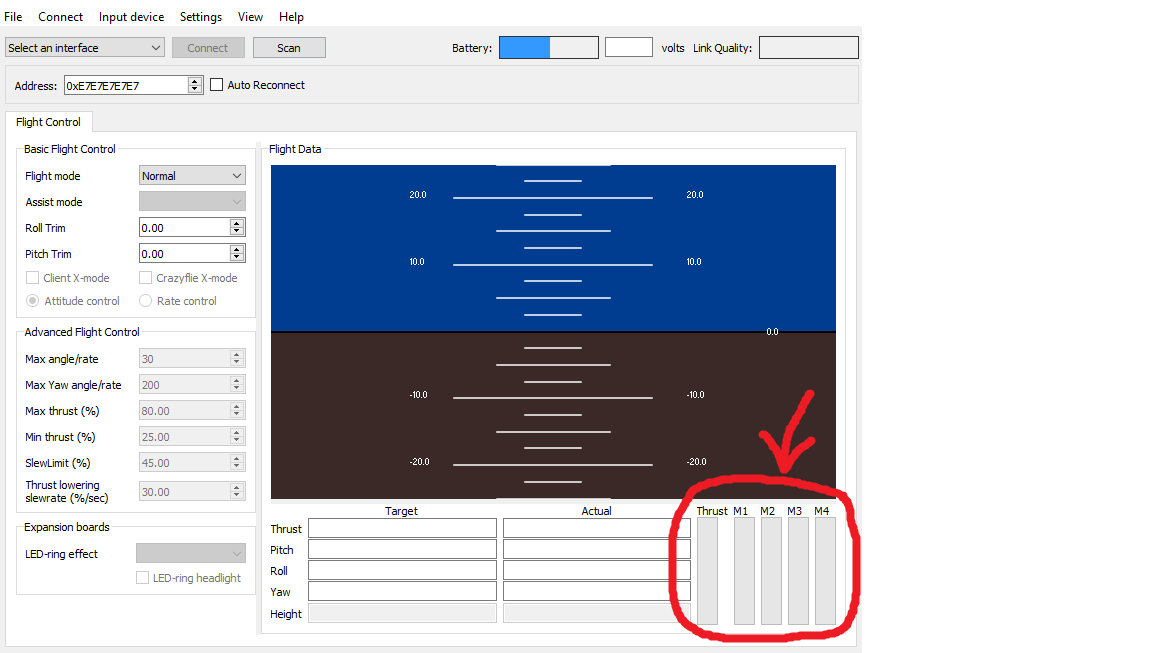Expand the Select an interface dropdown

tap(84, 48)
